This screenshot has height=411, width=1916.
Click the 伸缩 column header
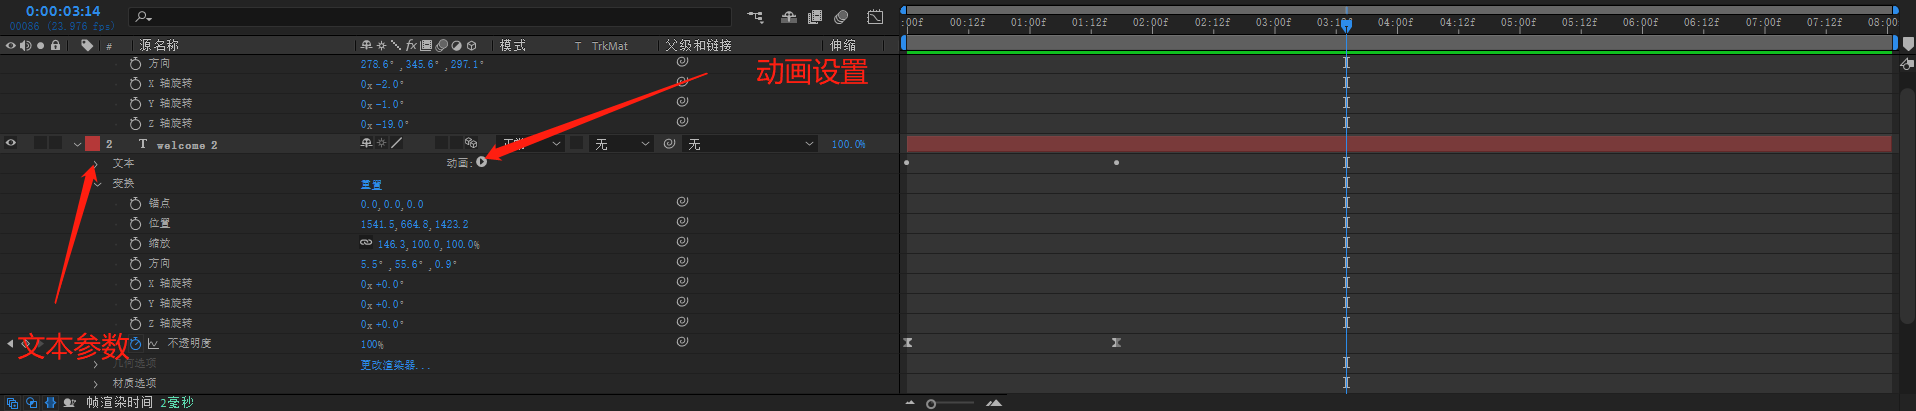843,45
